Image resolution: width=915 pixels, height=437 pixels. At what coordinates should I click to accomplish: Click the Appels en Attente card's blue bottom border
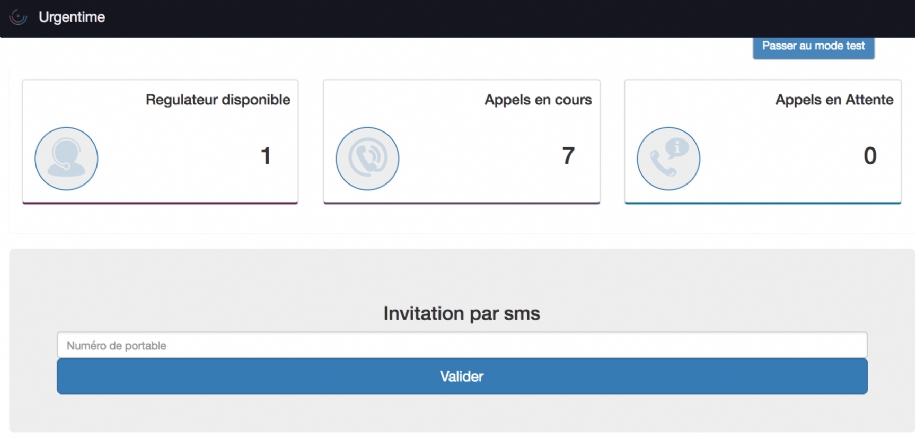tap(762, 203)
